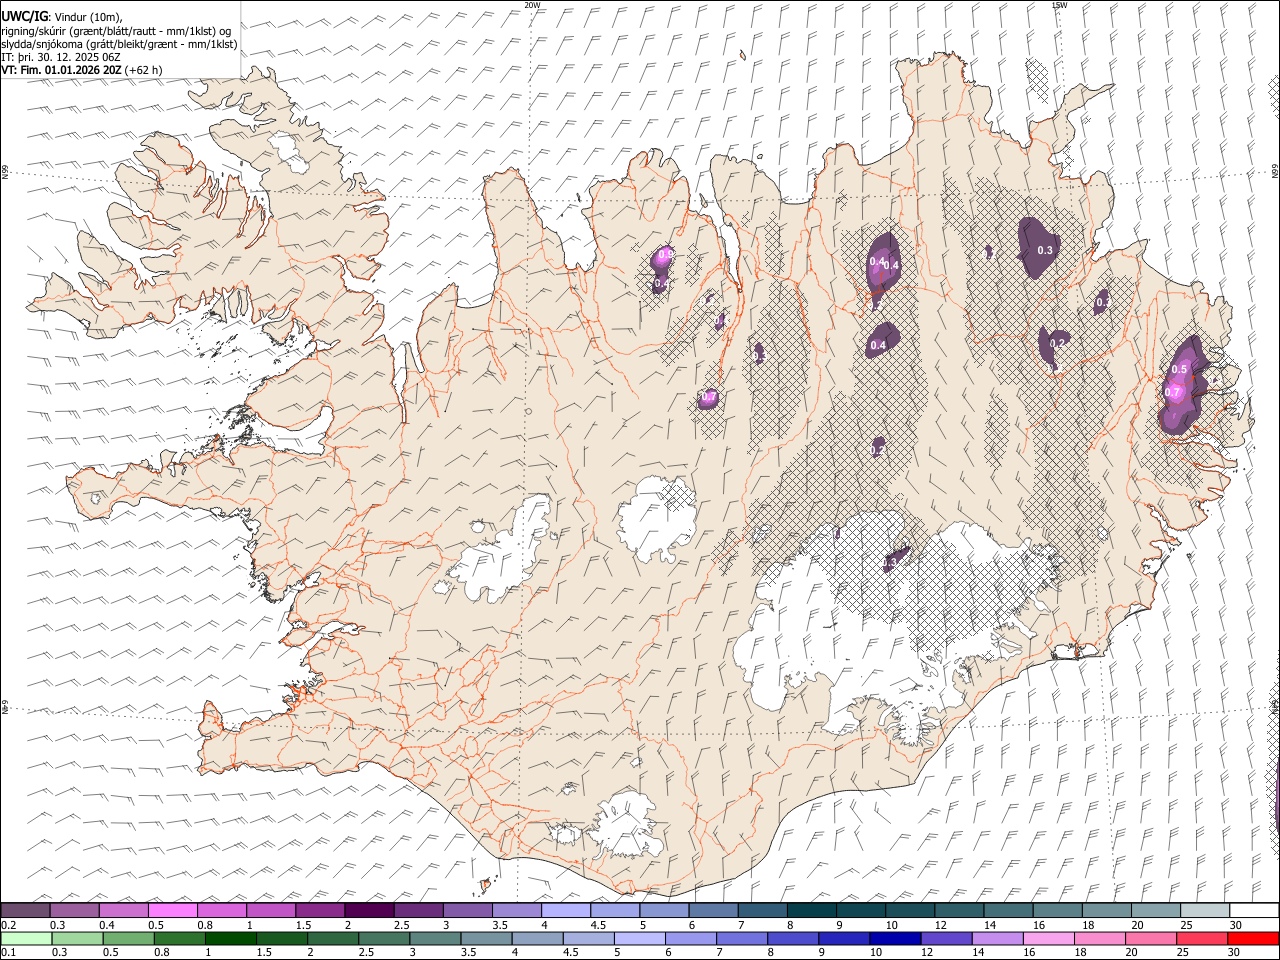Screen dimensions: 1280x960
Task: Click the 'UWC/IG: Vindur (10m)' title line
Action: pos(62,16)
